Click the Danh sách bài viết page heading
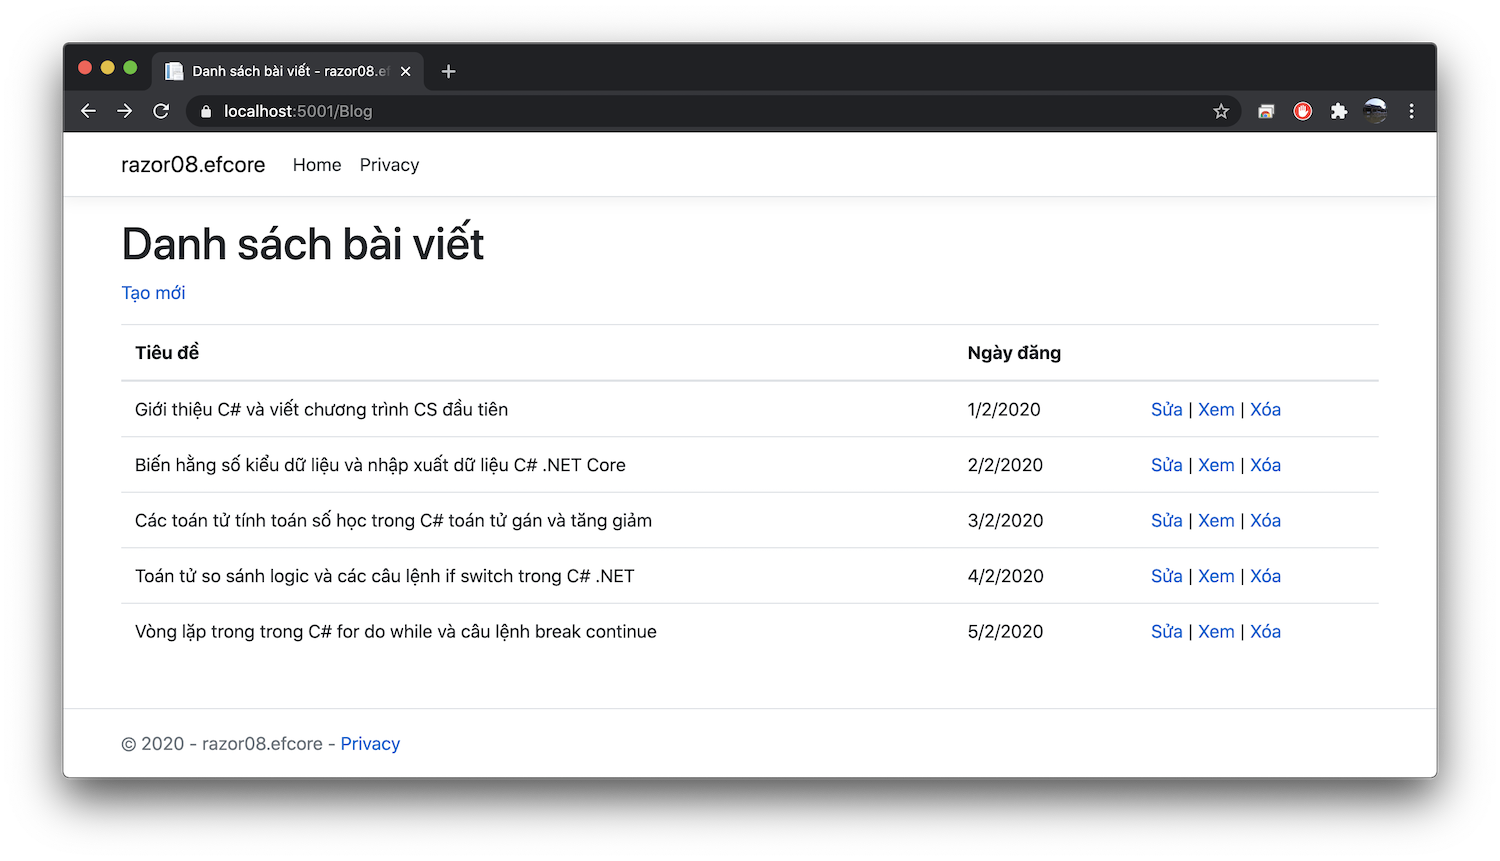The width and height of the screenshot is (1500, 861). 303,243
